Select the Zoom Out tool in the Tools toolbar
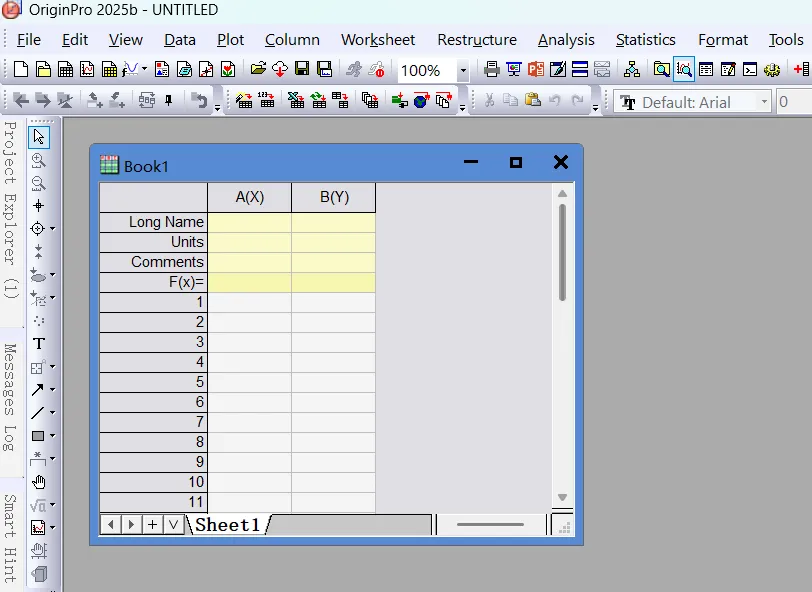The width and height of the screenshot is (812, 592). click(x=38, y=183)
